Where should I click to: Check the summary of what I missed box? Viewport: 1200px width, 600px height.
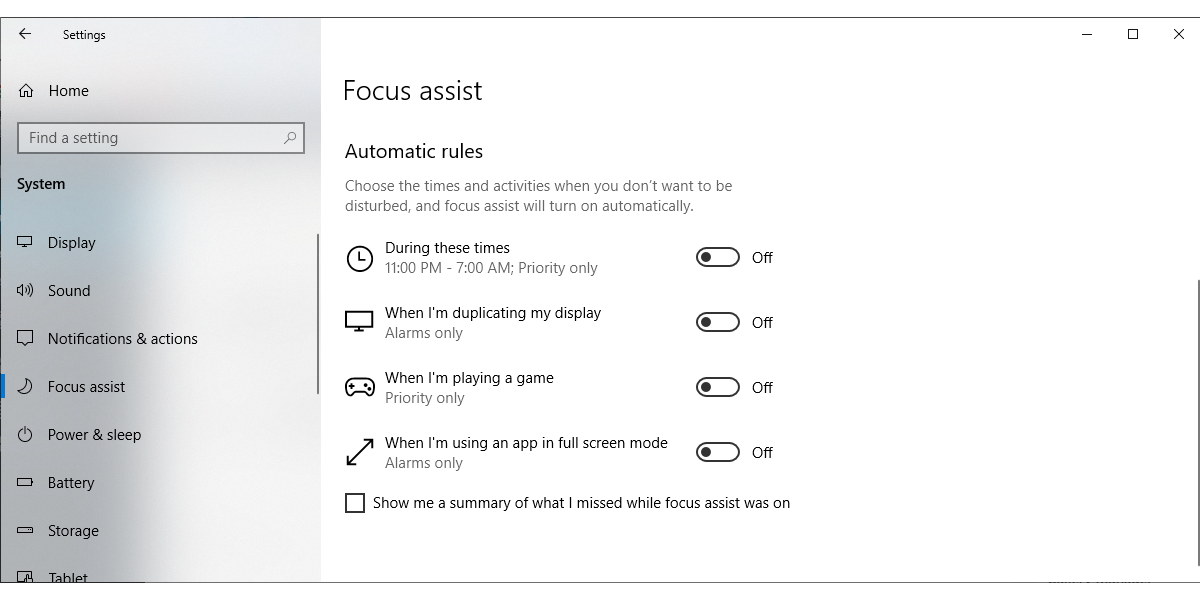[355, 503]
